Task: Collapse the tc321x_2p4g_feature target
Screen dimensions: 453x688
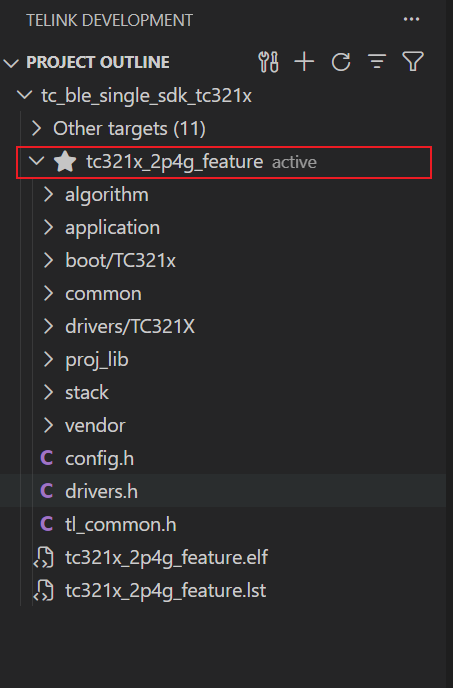Action: (x=36, y=161)
